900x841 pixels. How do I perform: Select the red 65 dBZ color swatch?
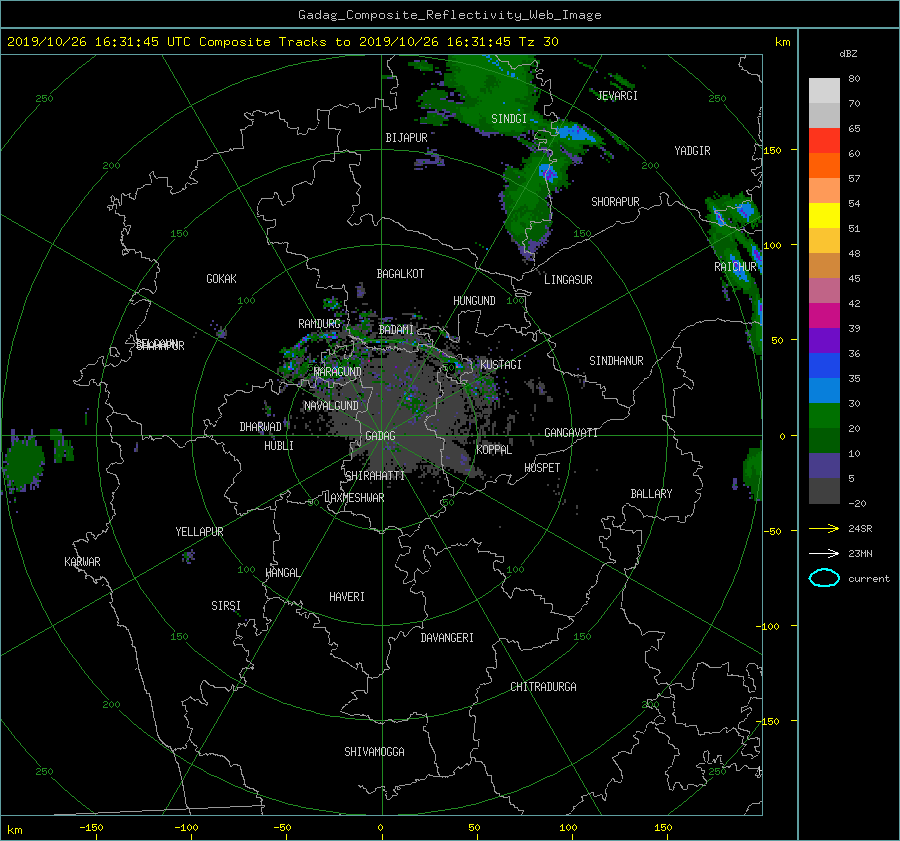(x=824, y=141)
